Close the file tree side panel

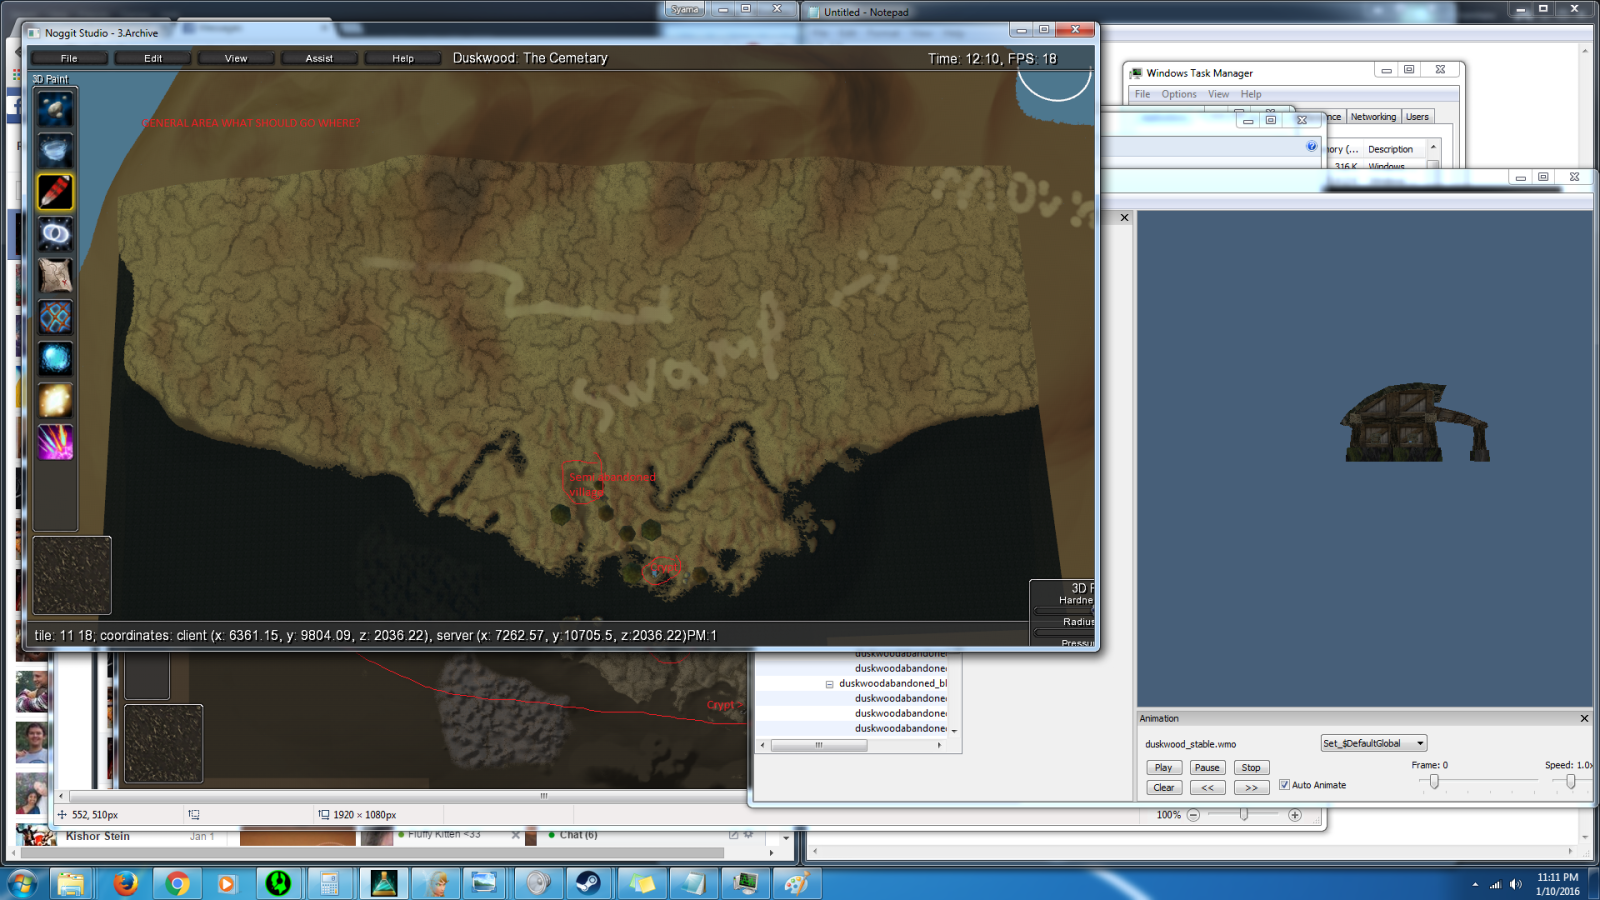(1124, 217)
